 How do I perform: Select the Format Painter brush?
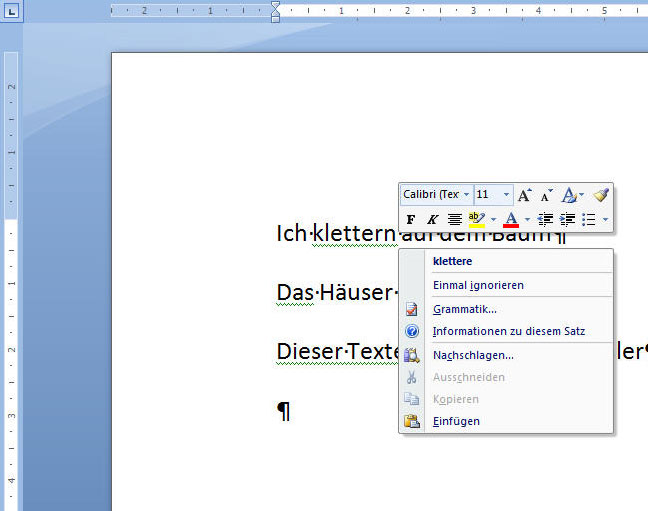[600, 195]
